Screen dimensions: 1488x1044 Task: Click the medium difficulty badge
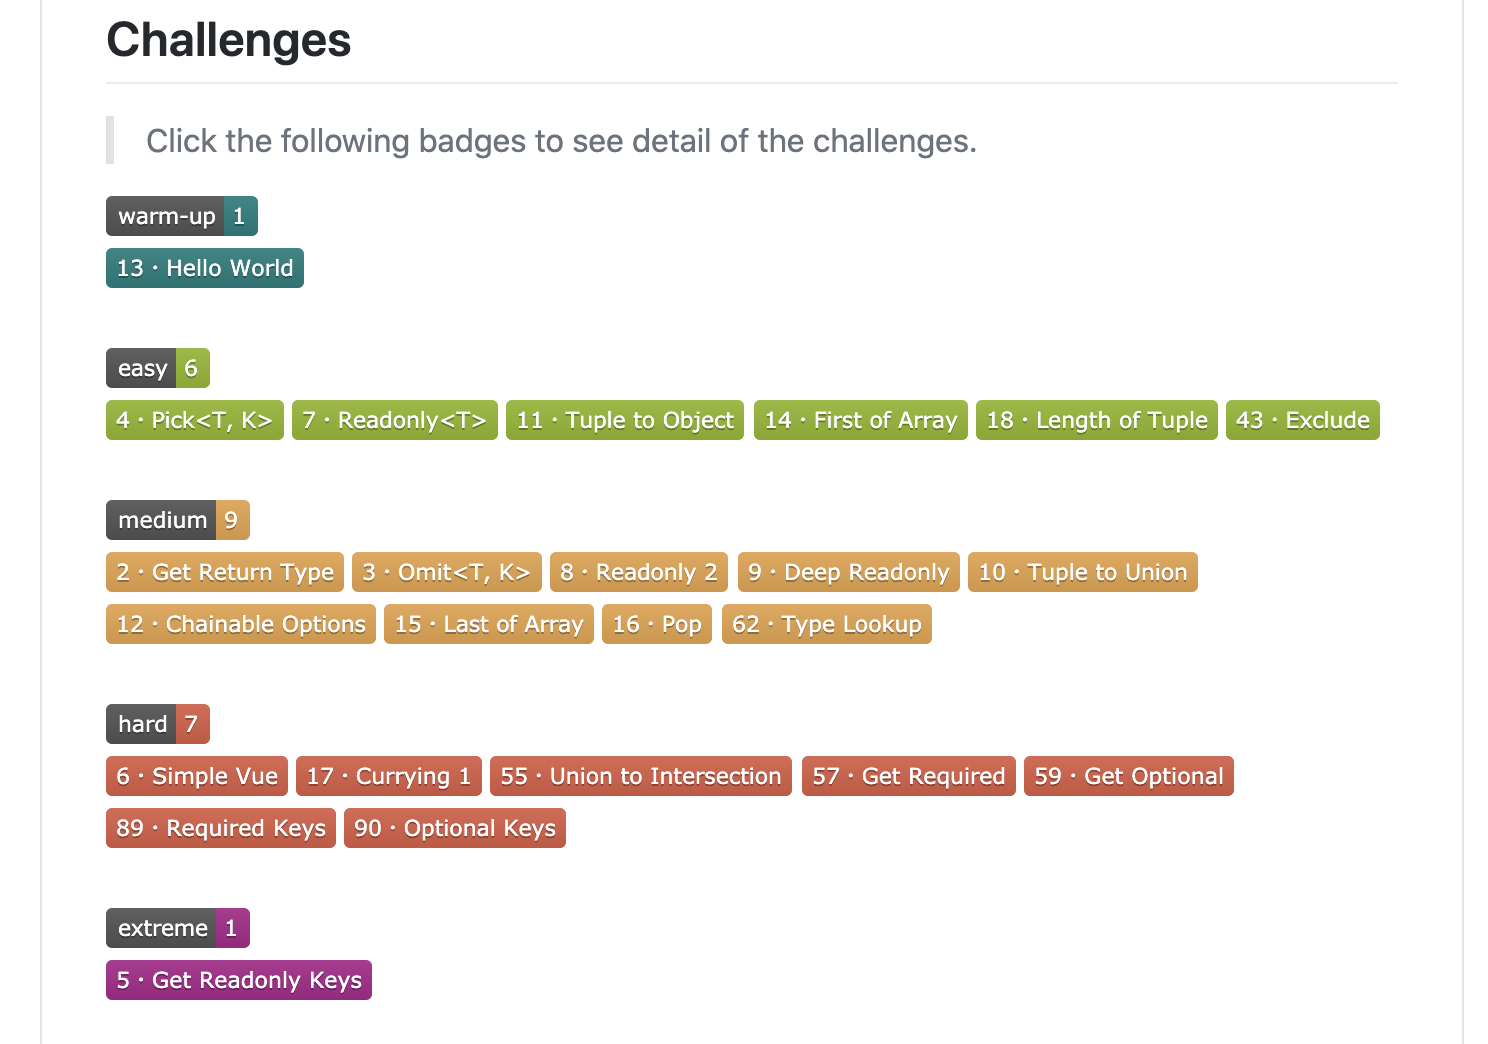click(178, 520)
